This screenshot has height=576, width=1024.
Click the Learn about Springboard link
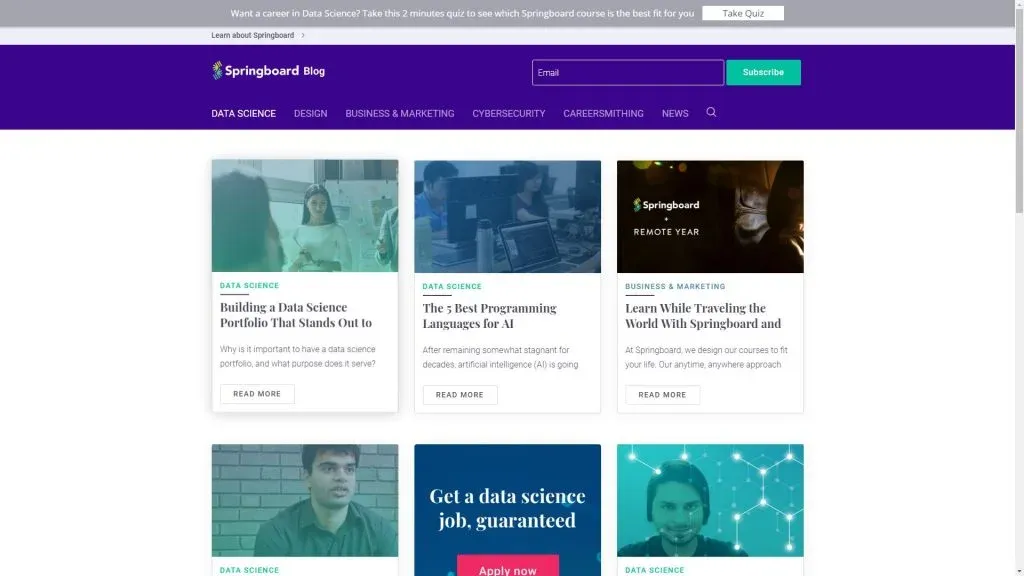pos(252,35)
